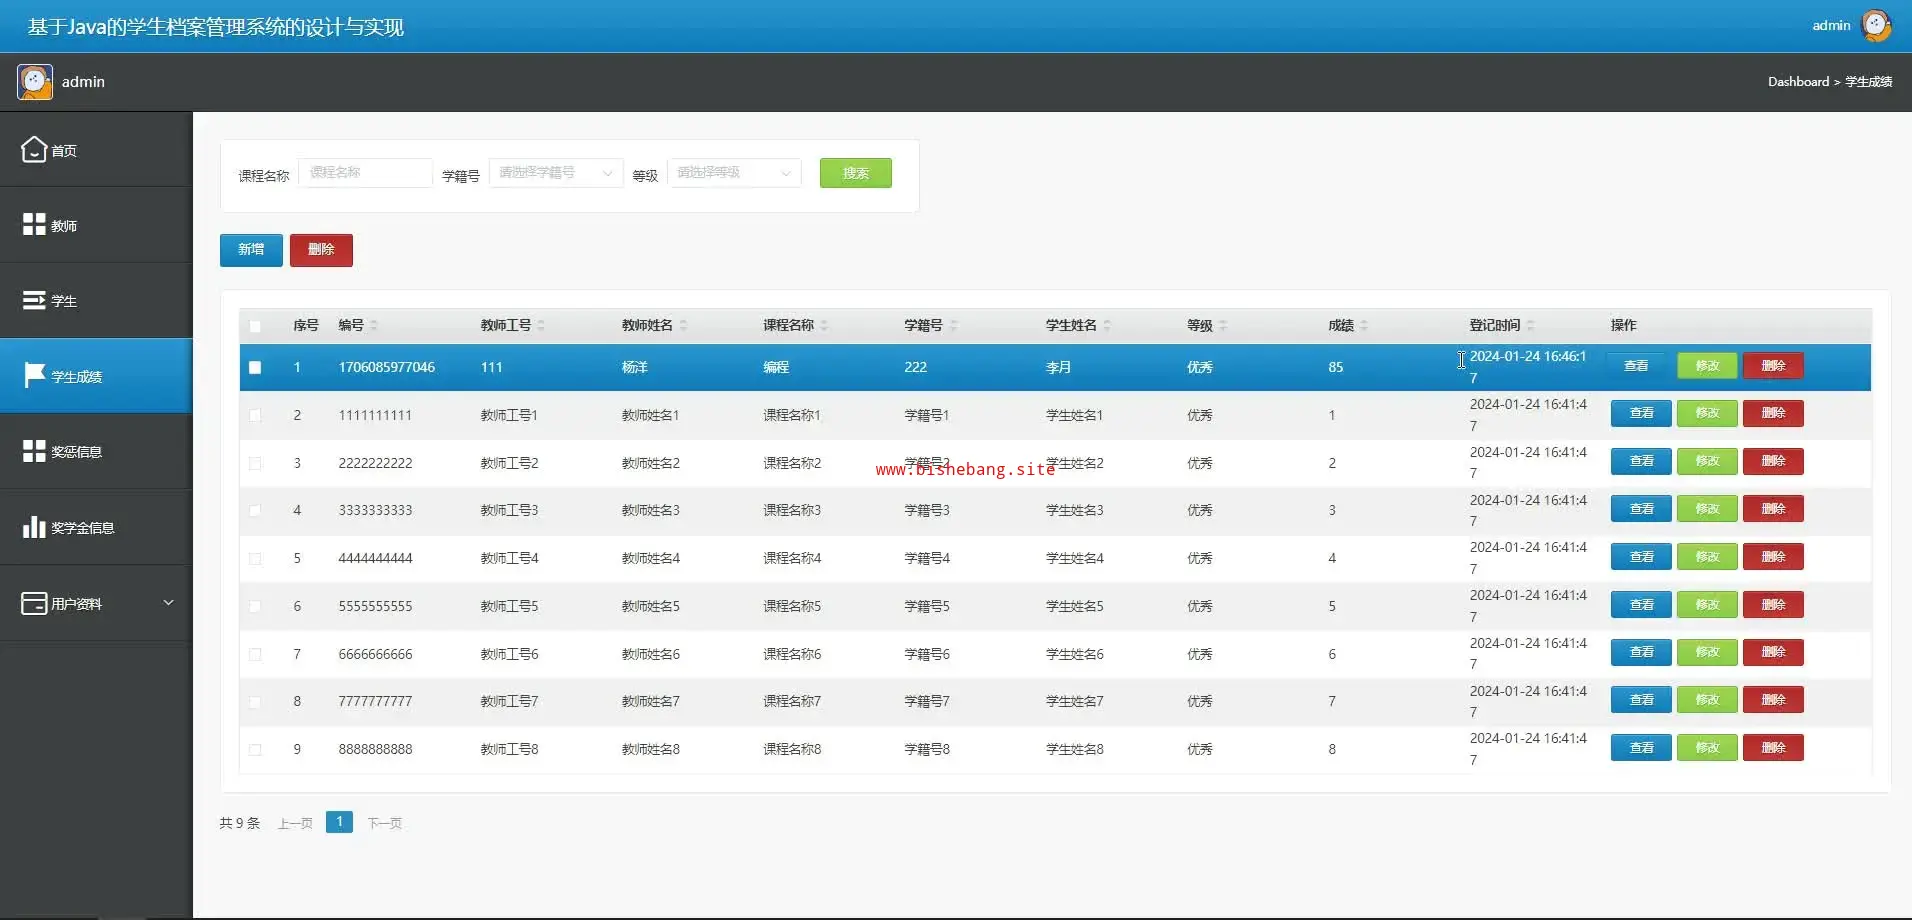The image size is (1912, 920).
Task: Click the 课程名称 search input field
Action: pyautogui.click(x=365, y=173)
